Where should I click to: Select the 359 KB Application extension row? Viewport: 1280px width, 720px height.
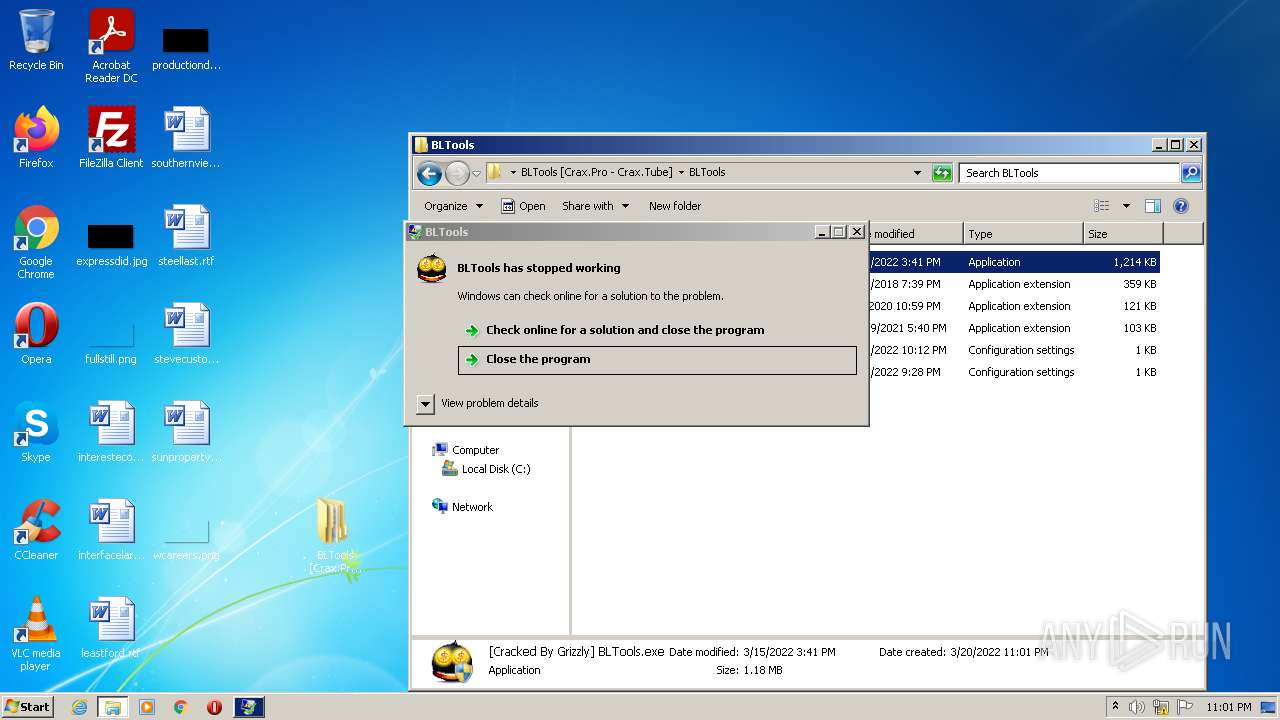(x=1013, y=284)
